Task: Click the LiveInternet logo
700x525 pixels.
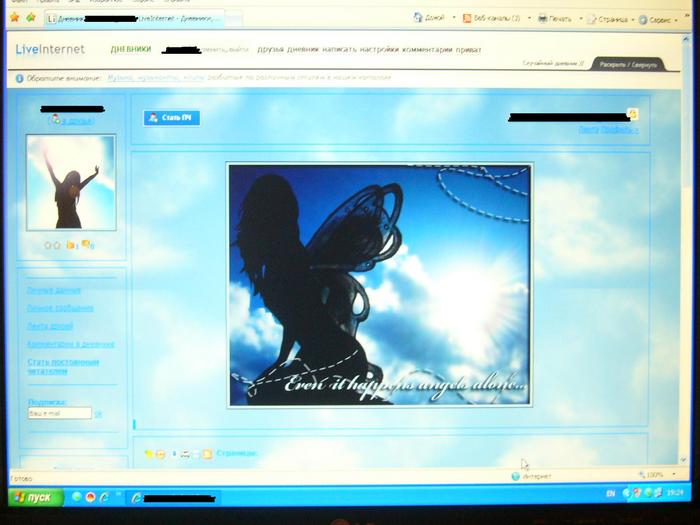Action: tap(50, 49)
